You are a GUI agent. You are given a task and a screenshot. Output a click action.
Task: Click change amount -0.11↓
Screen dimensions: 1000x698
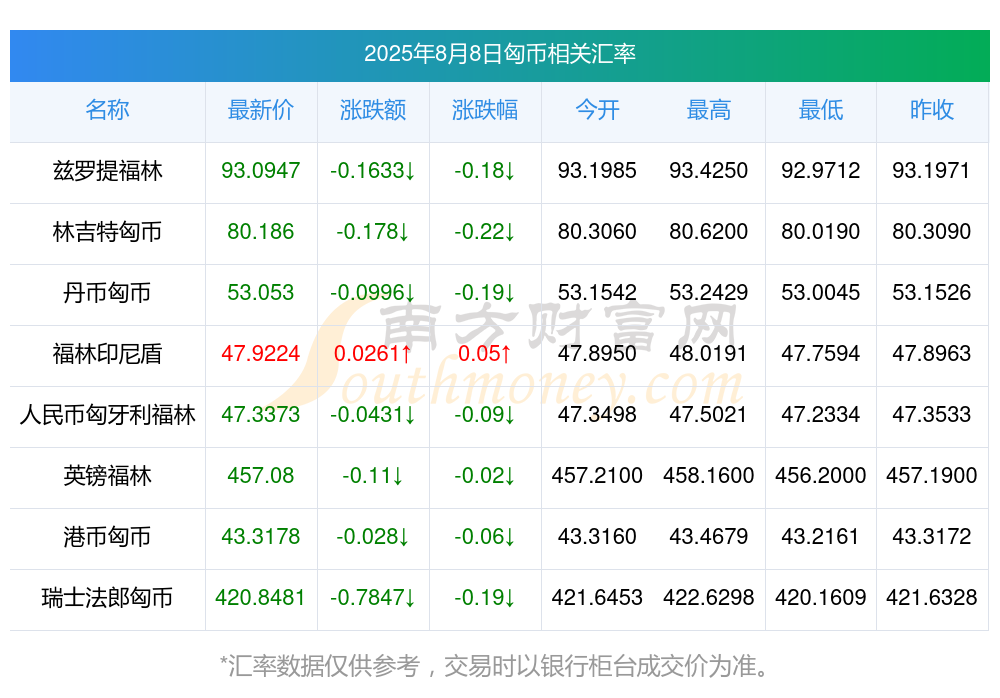372,475
